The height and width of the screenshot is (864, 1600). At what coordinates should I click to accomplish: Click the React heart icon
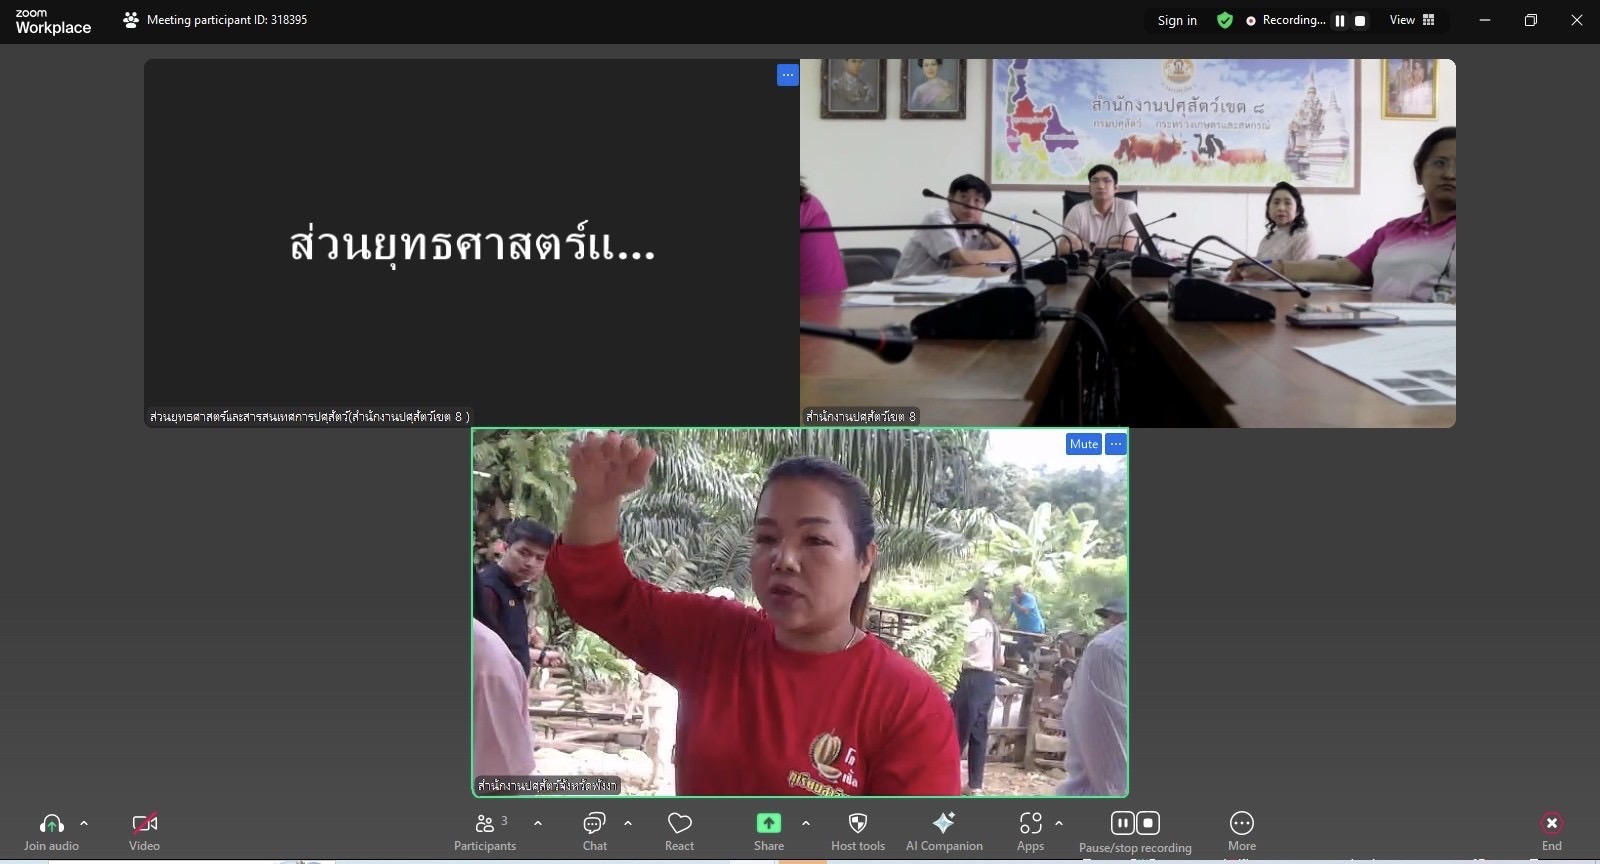(680, 831)
